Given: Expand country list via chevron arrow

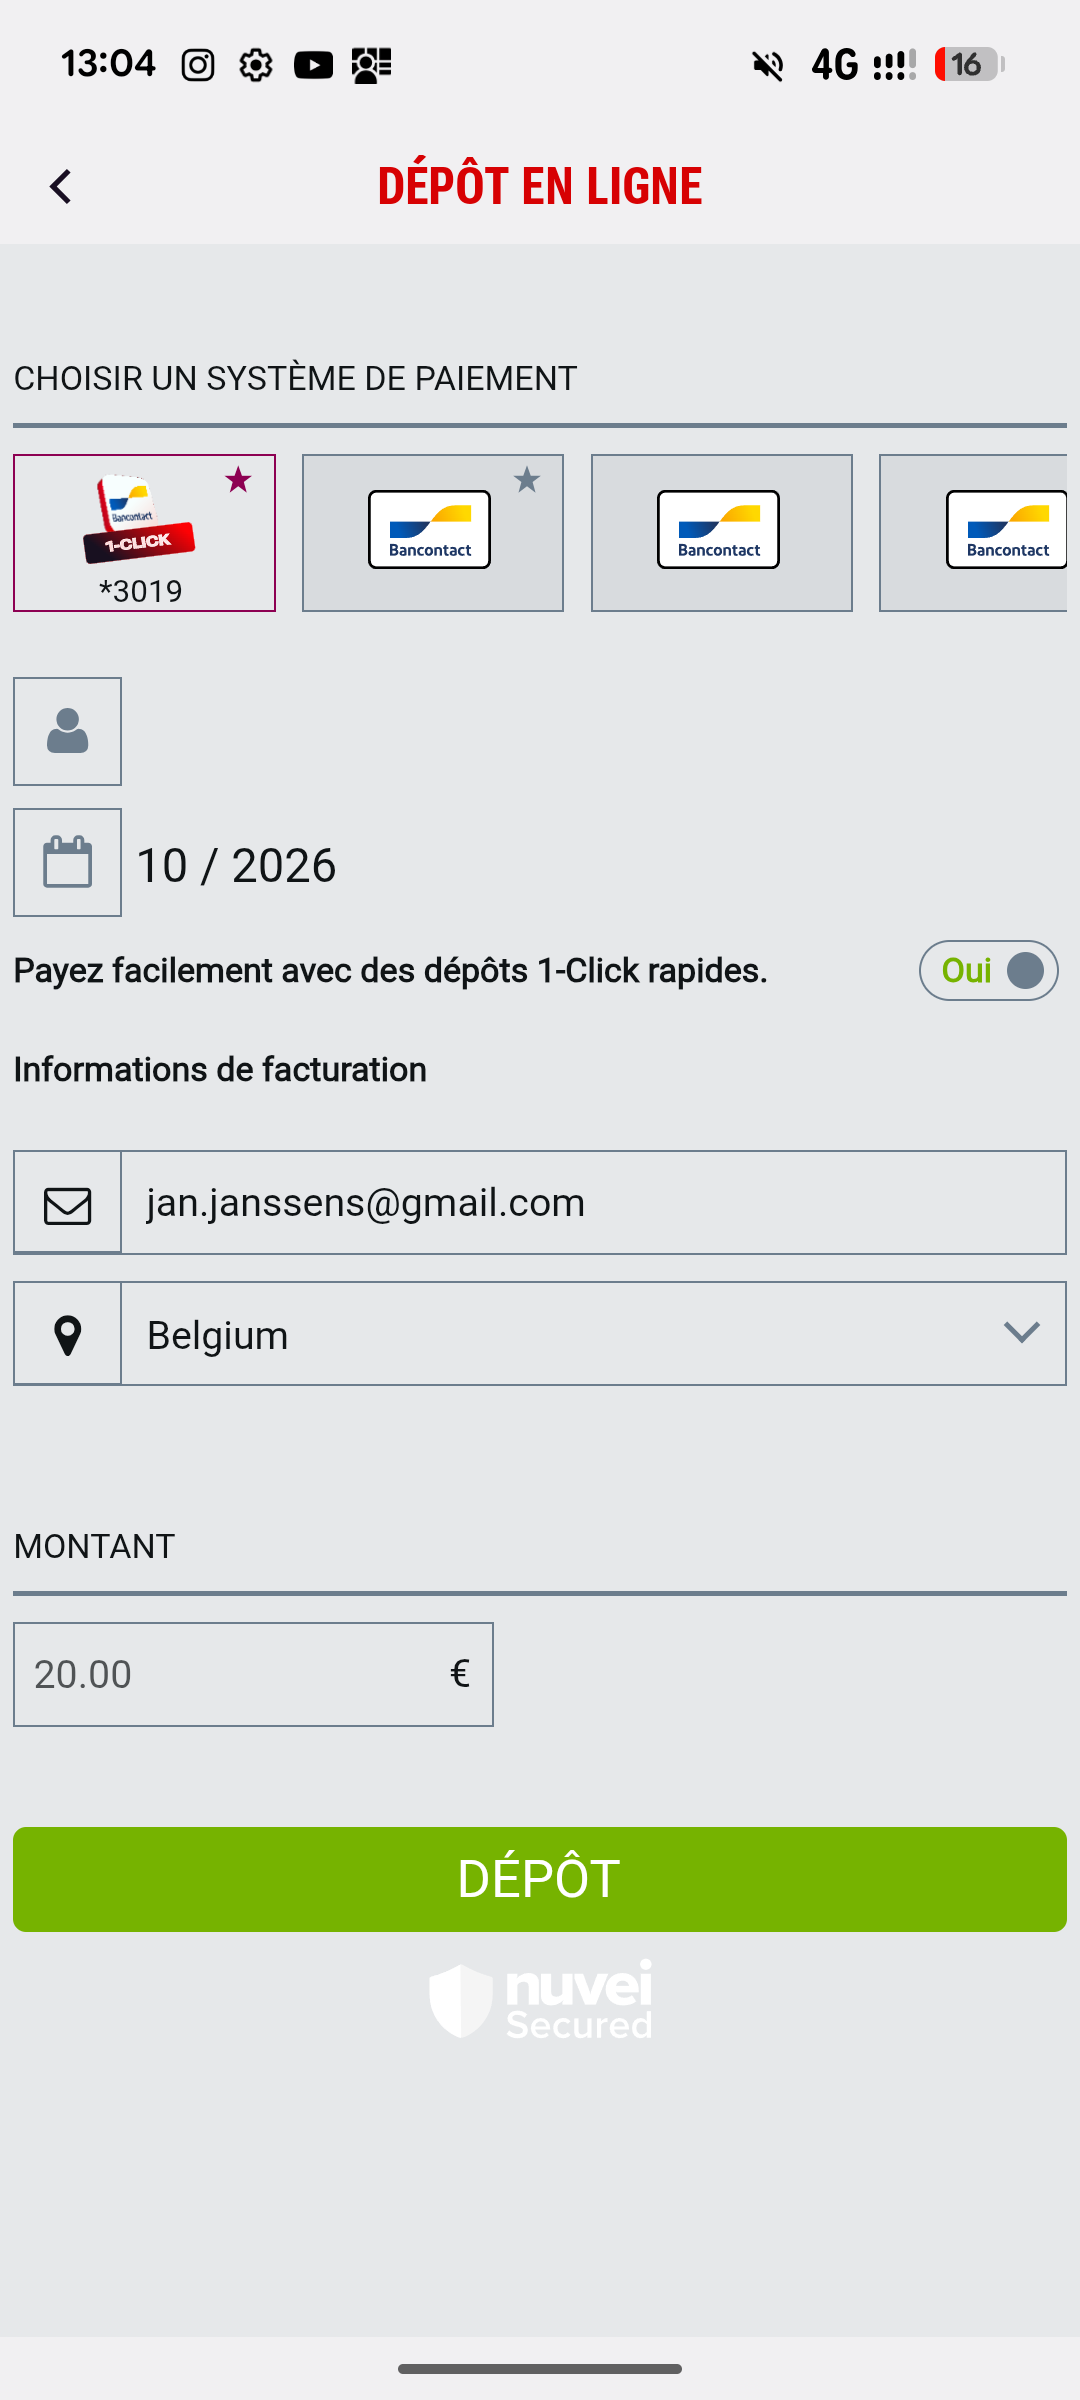Looking at the screenshot, I should (x=1021, y=1333).
